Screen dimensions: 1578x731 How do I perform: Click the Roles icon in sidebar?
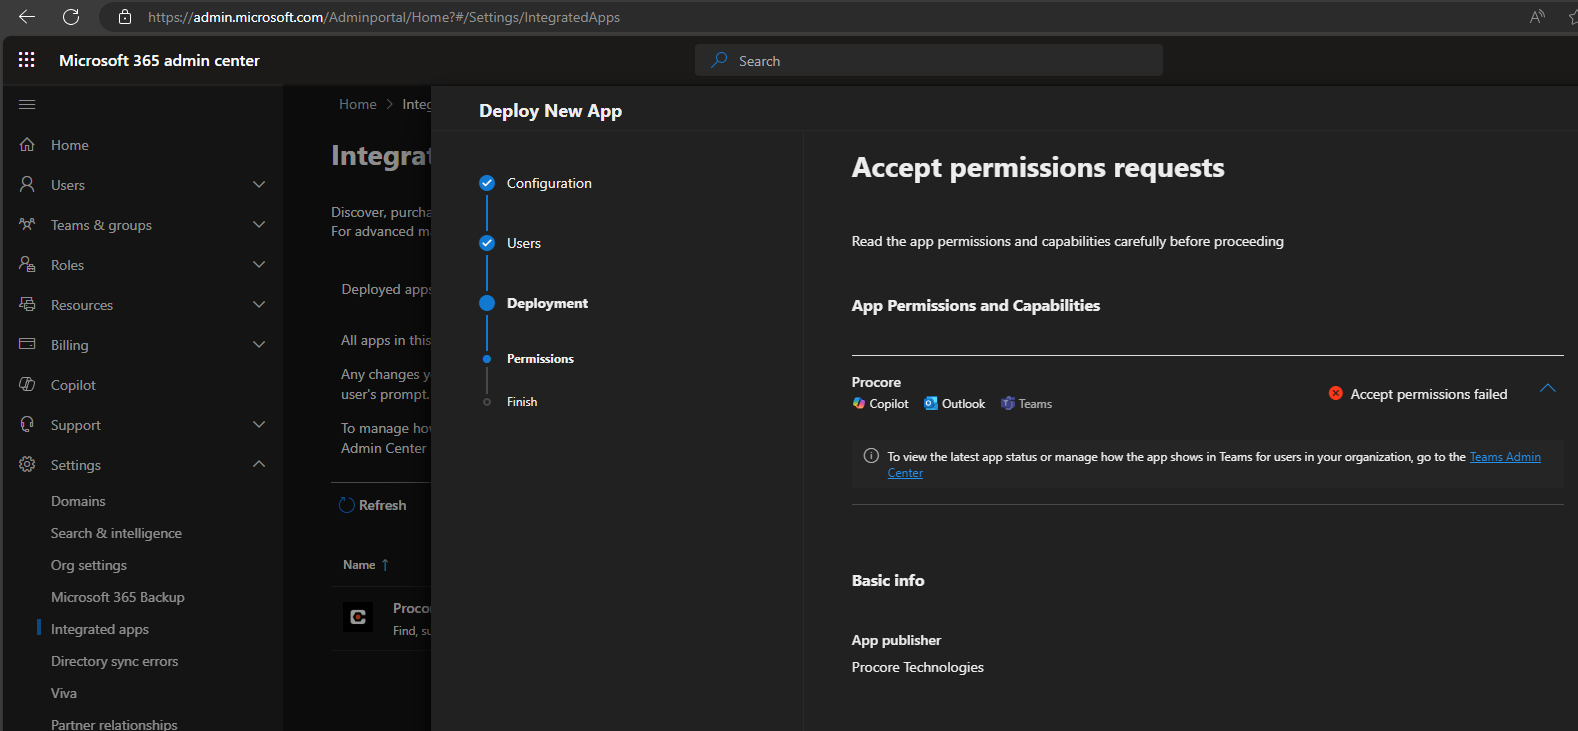[x=27, y=265]
